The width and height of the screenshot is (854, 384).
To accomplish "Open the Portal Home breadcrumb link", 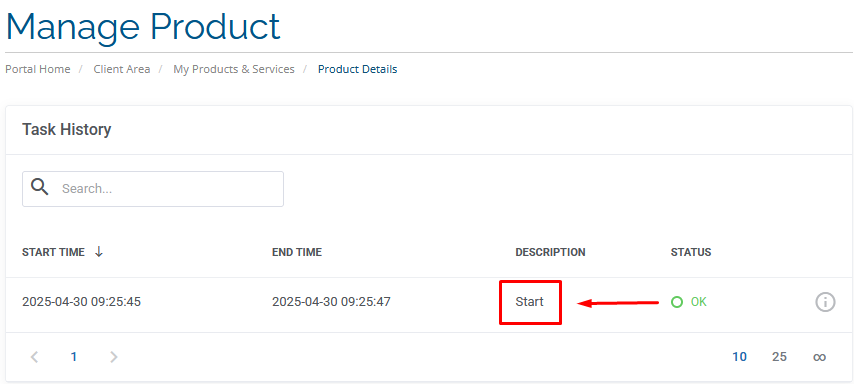I will click(x=38, y=69).
